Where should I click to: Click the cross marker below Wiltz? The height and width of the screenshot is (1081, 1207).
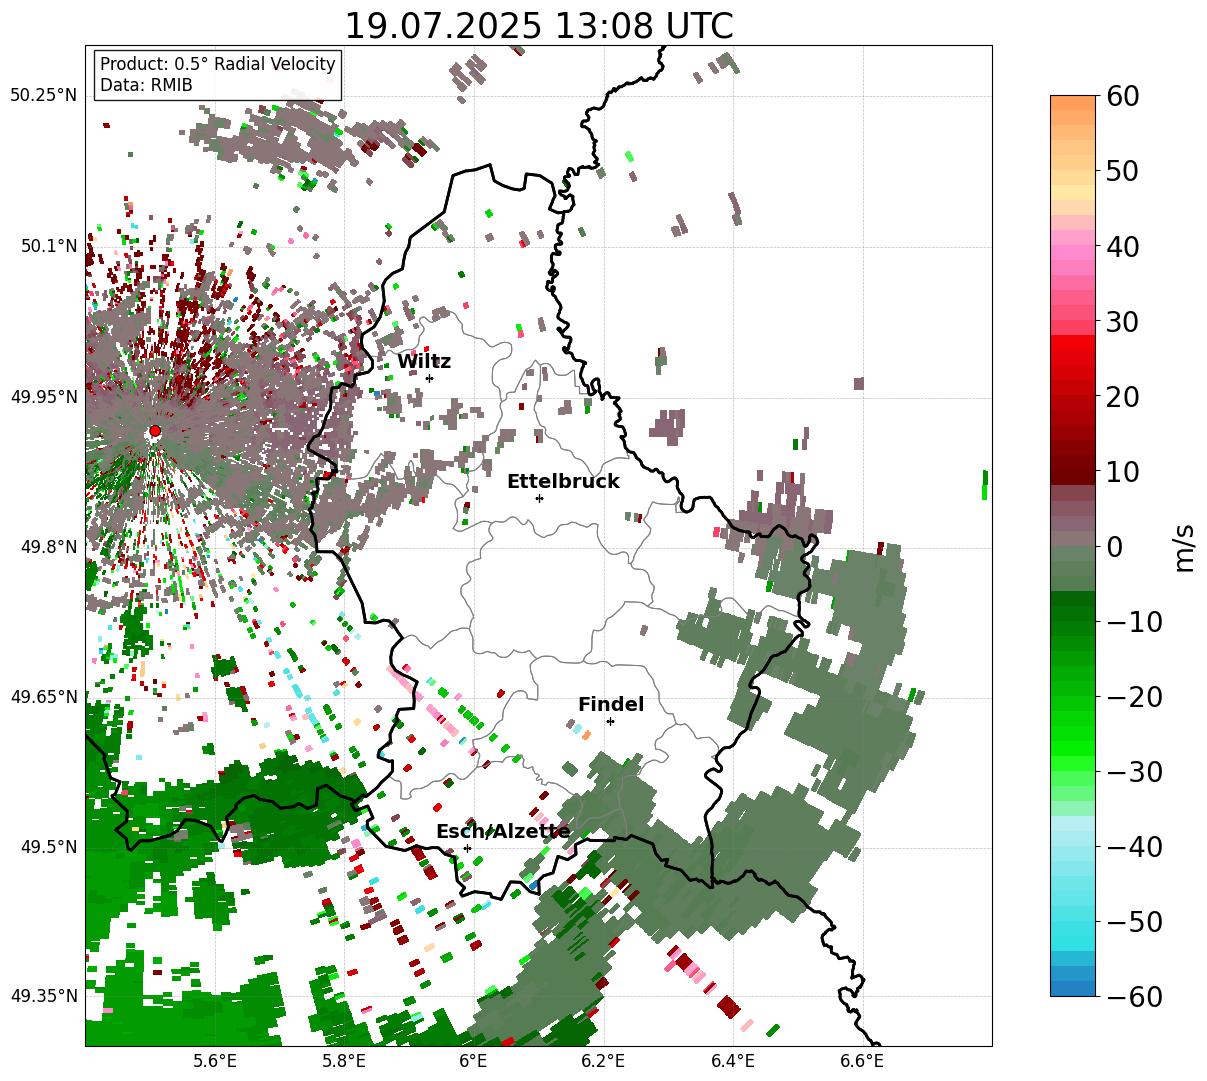pos(429,378)
